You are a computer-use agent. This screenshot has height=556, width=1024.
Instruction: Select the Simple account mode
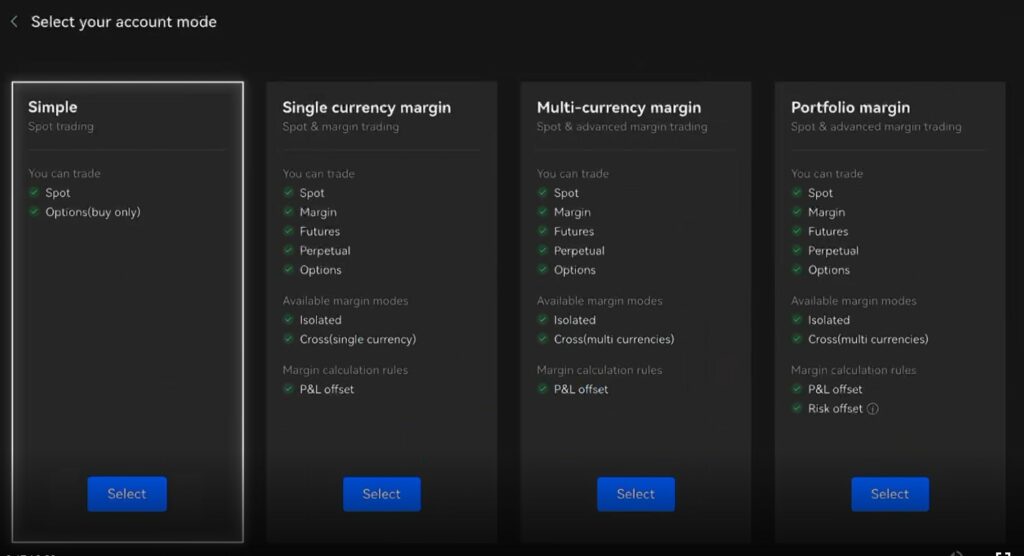[127, 494]
